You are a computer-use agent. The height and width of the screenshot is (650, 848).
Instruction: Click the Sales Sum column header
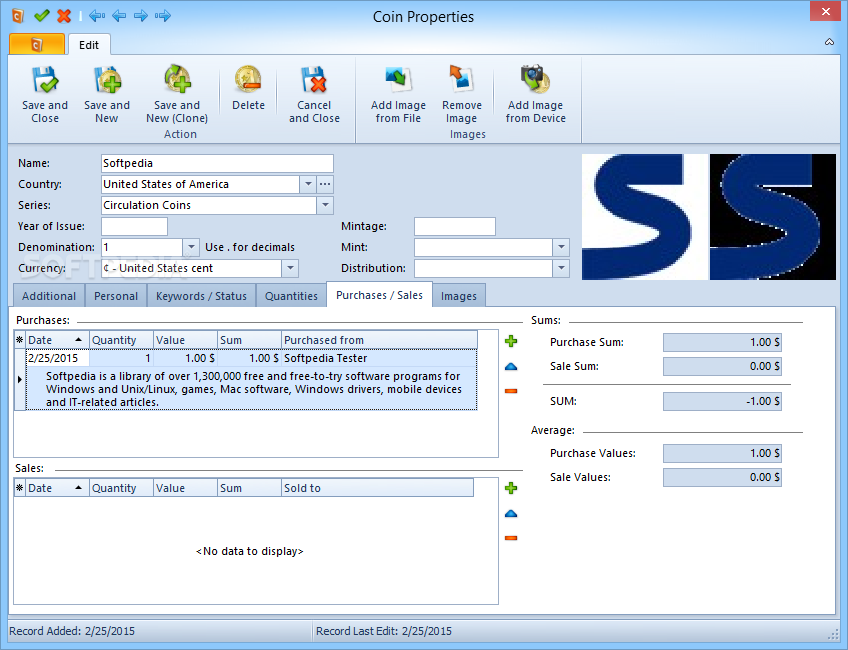pos(249,488)
